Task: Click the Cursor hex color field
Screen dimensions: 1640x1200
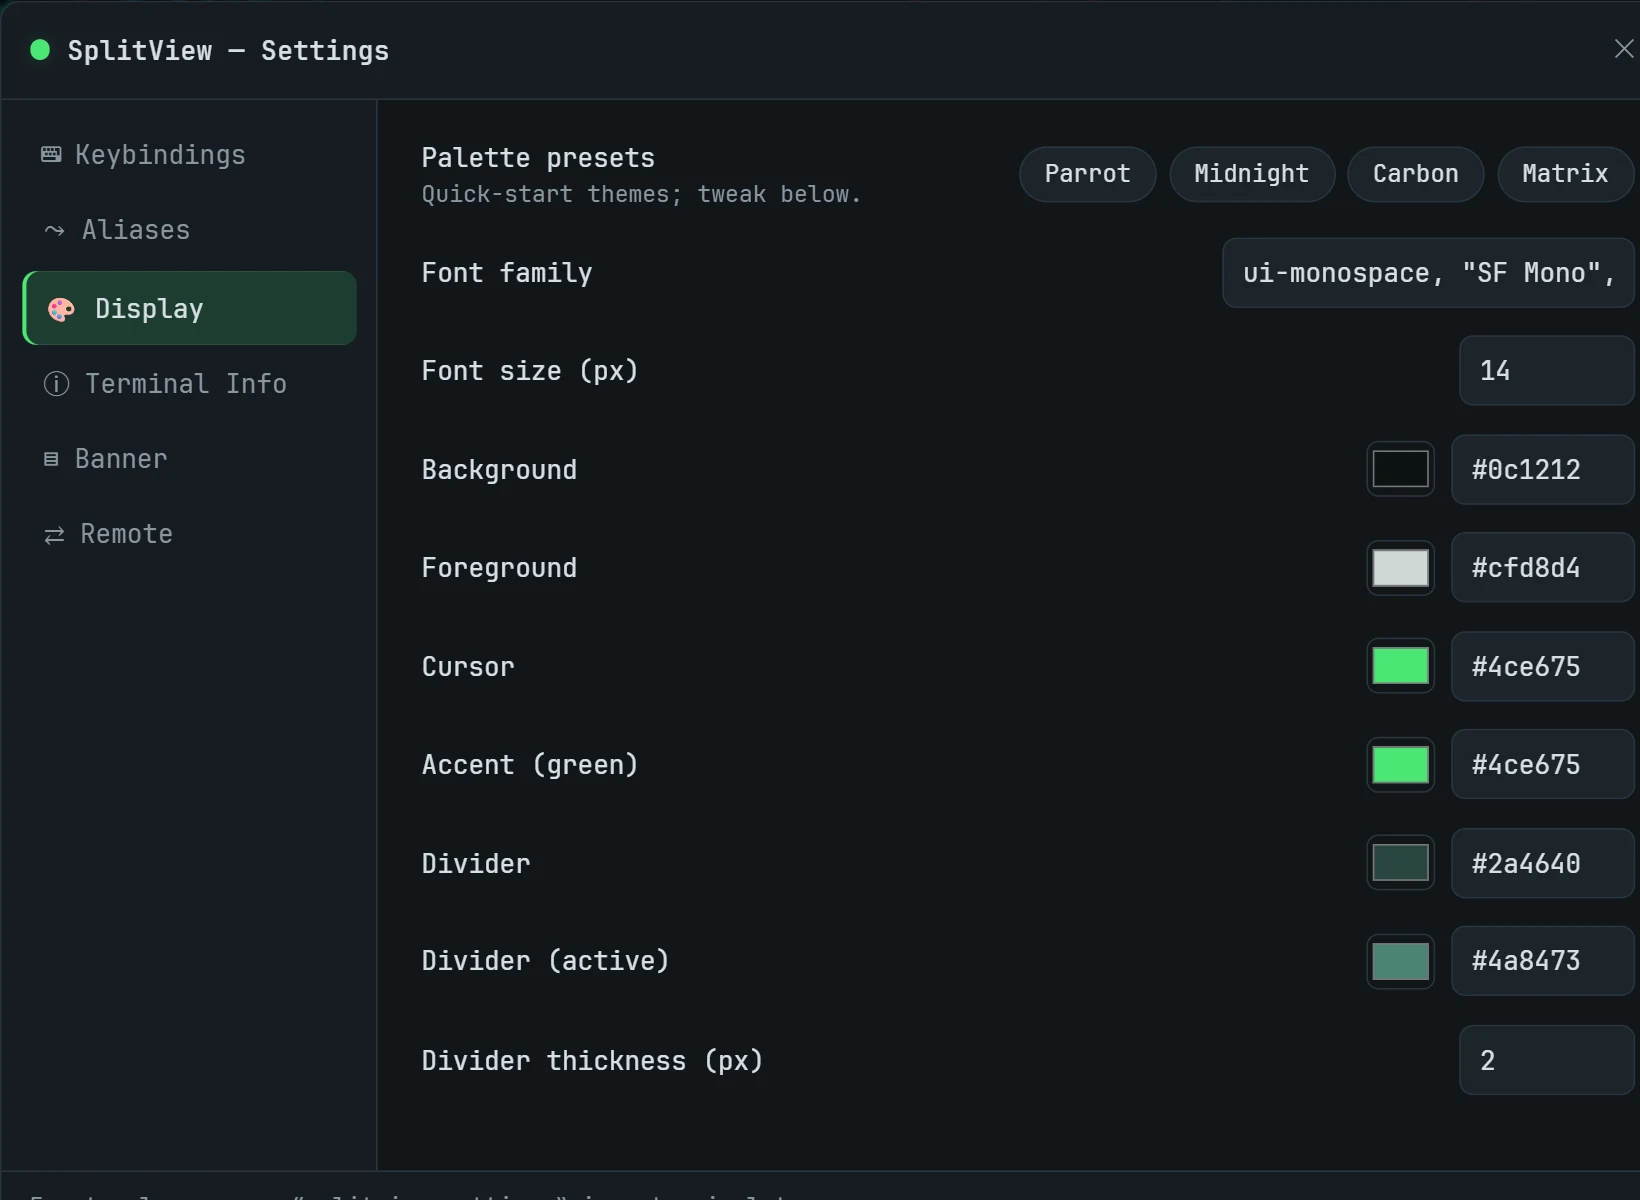Action: pyautogui.click(x=1542, y=666)
